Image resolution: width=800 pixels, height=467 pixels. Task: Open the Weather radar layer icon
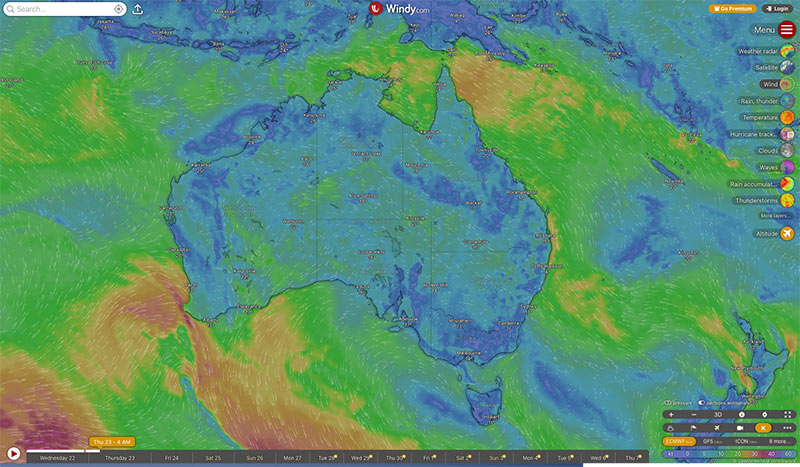787,51
